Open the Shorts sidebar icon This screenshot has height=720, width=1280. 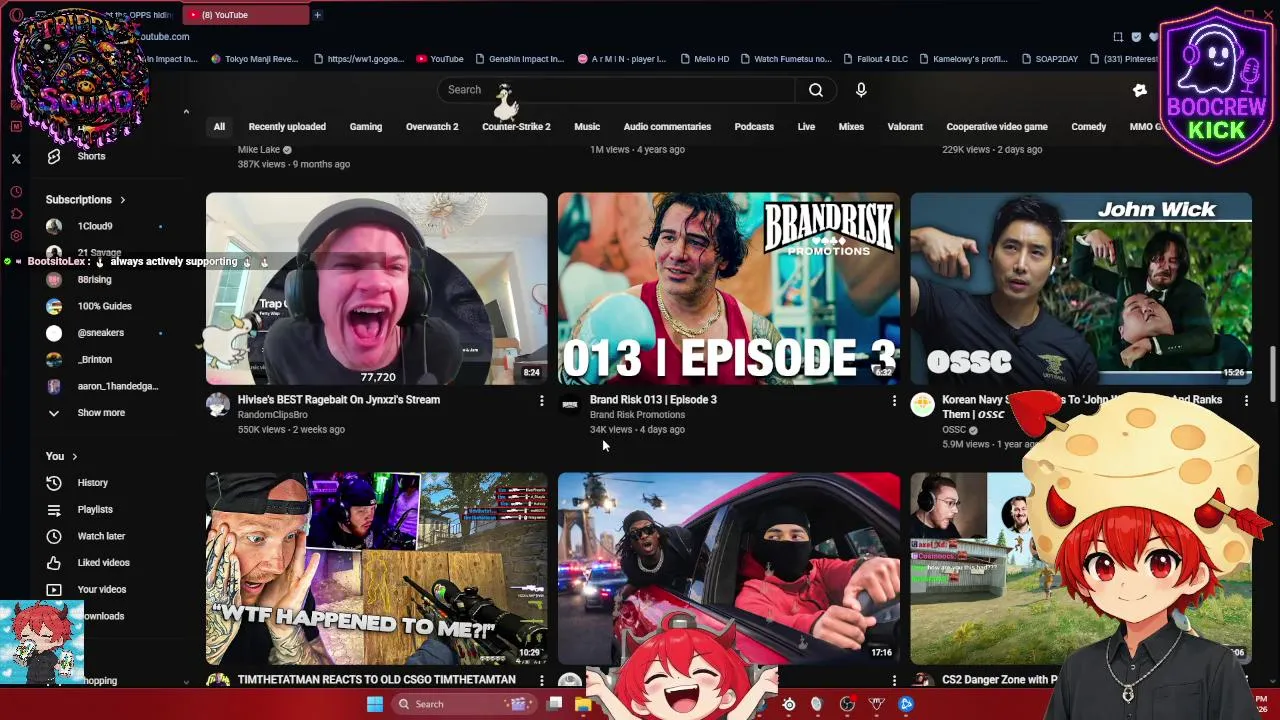(54, 156)
